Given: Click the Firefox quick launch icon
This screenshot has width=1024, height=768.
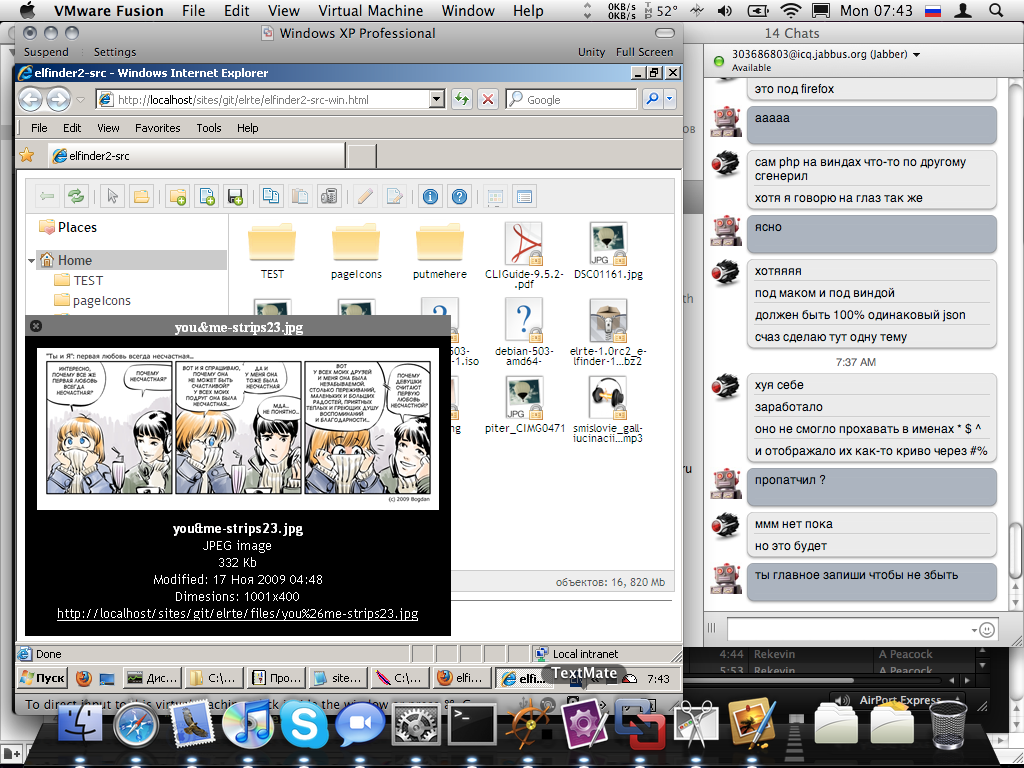Looking at the screenshot, I should (83, 679).
